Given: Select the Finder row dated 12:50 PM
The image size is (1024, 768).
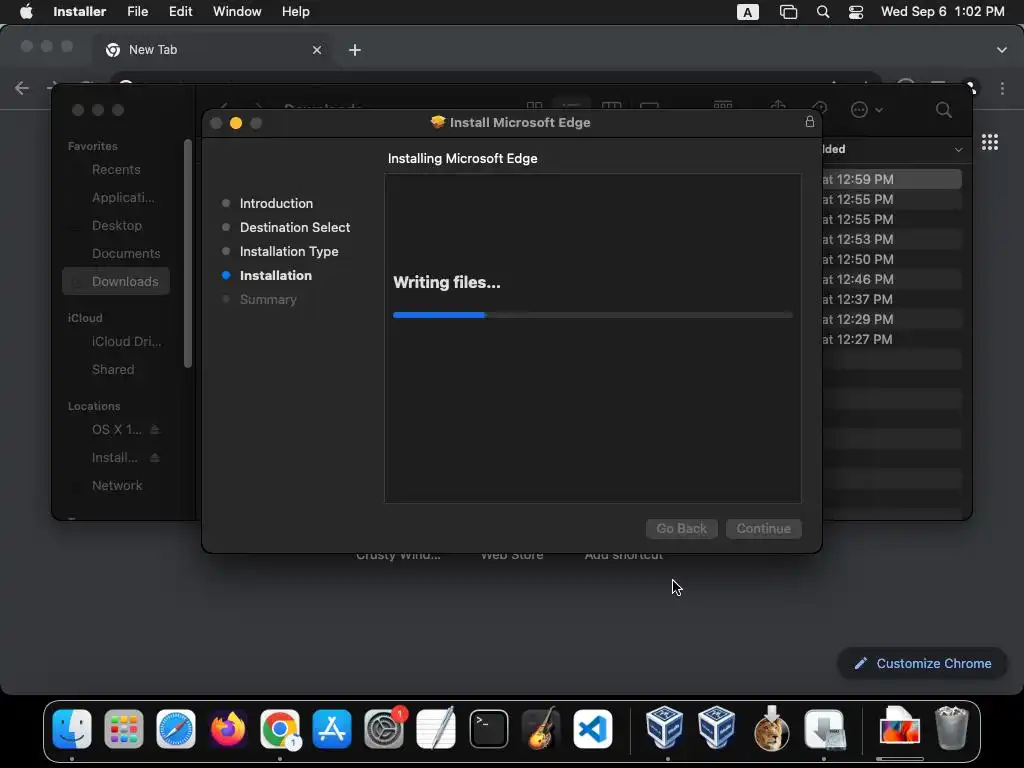Looking at the screenshot, I should click(x=891, y=259).
